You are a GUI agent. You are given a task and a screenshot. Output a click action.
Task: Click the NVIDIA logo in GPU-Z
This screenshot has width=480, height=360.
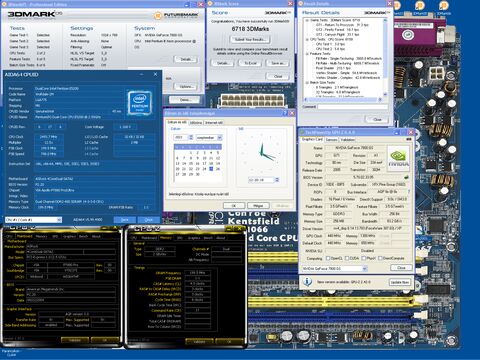[x=398, y=158]
